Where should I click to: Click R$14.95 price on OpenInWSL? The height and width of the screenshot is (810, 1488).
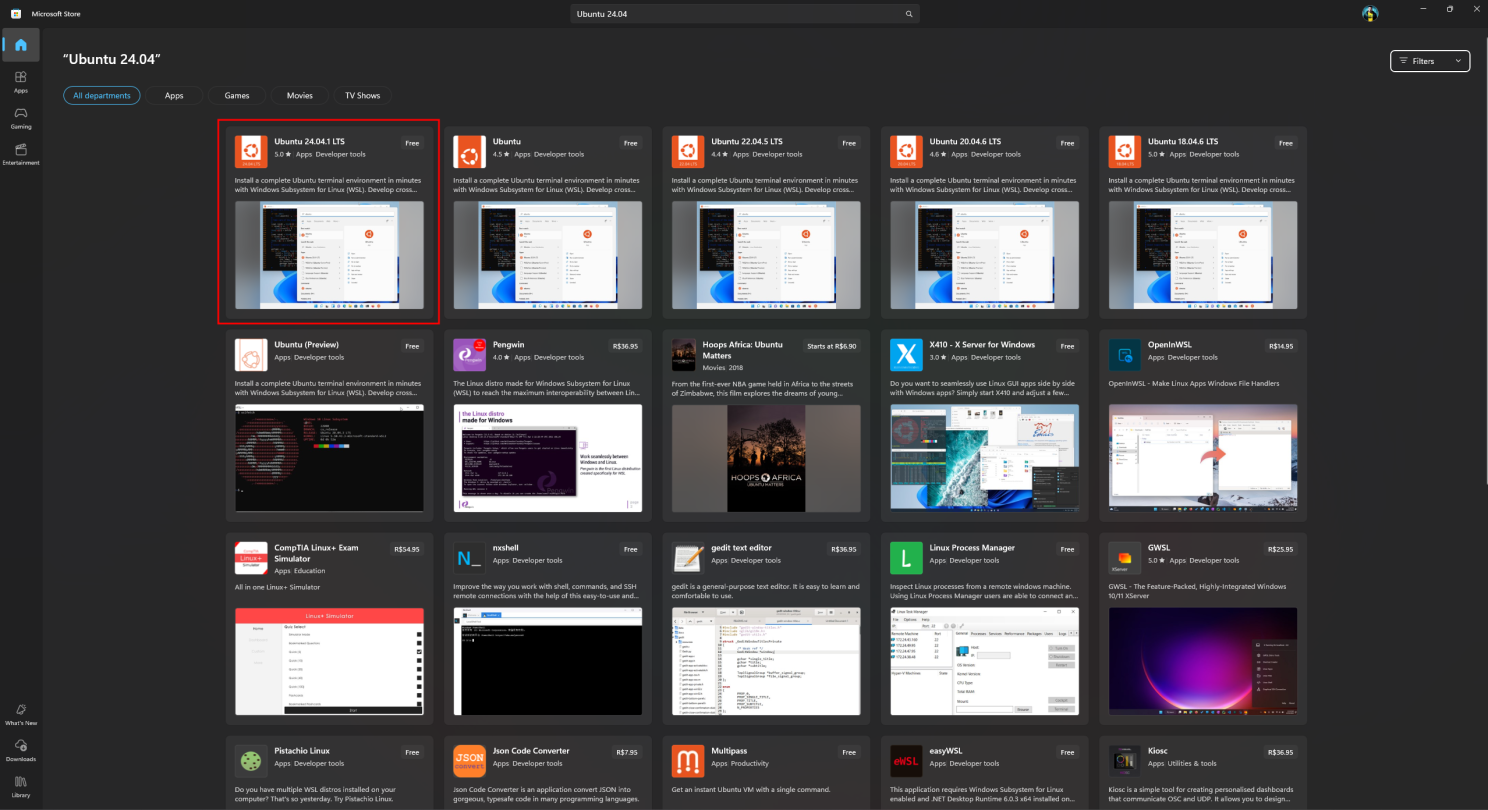point(1281,346)
